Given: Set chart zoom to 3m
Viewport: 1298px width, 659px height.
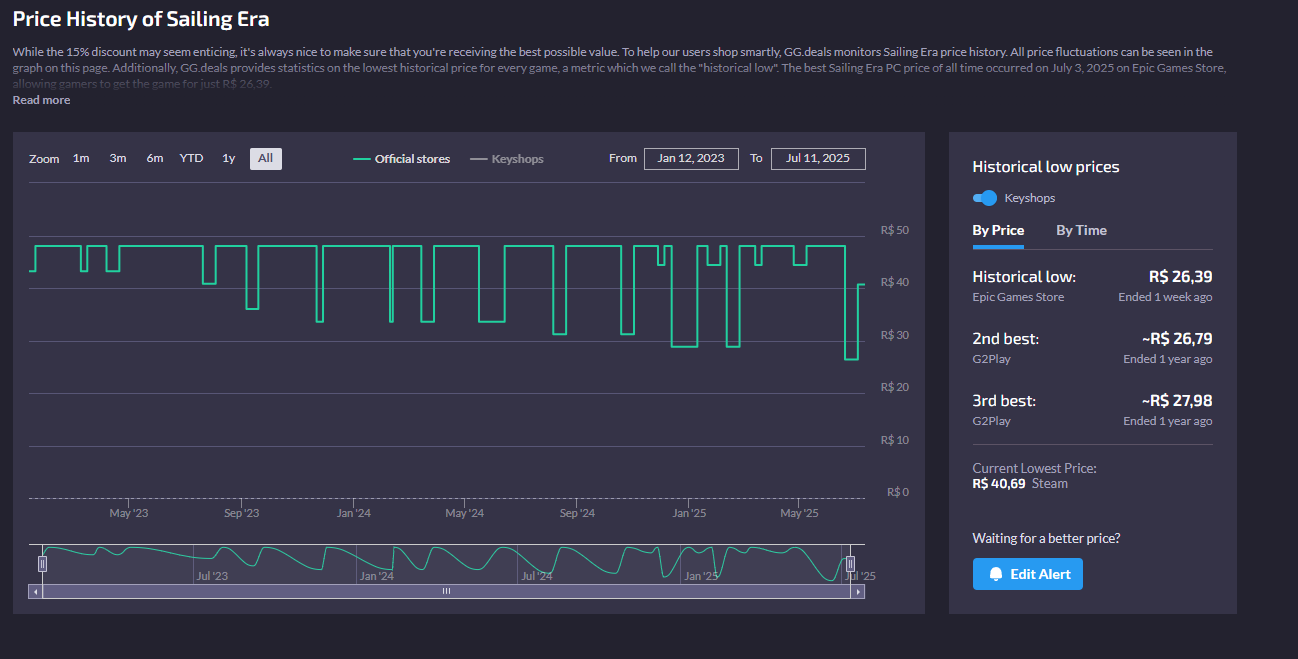Looking at the screenshot, I should tap(118, 158).
